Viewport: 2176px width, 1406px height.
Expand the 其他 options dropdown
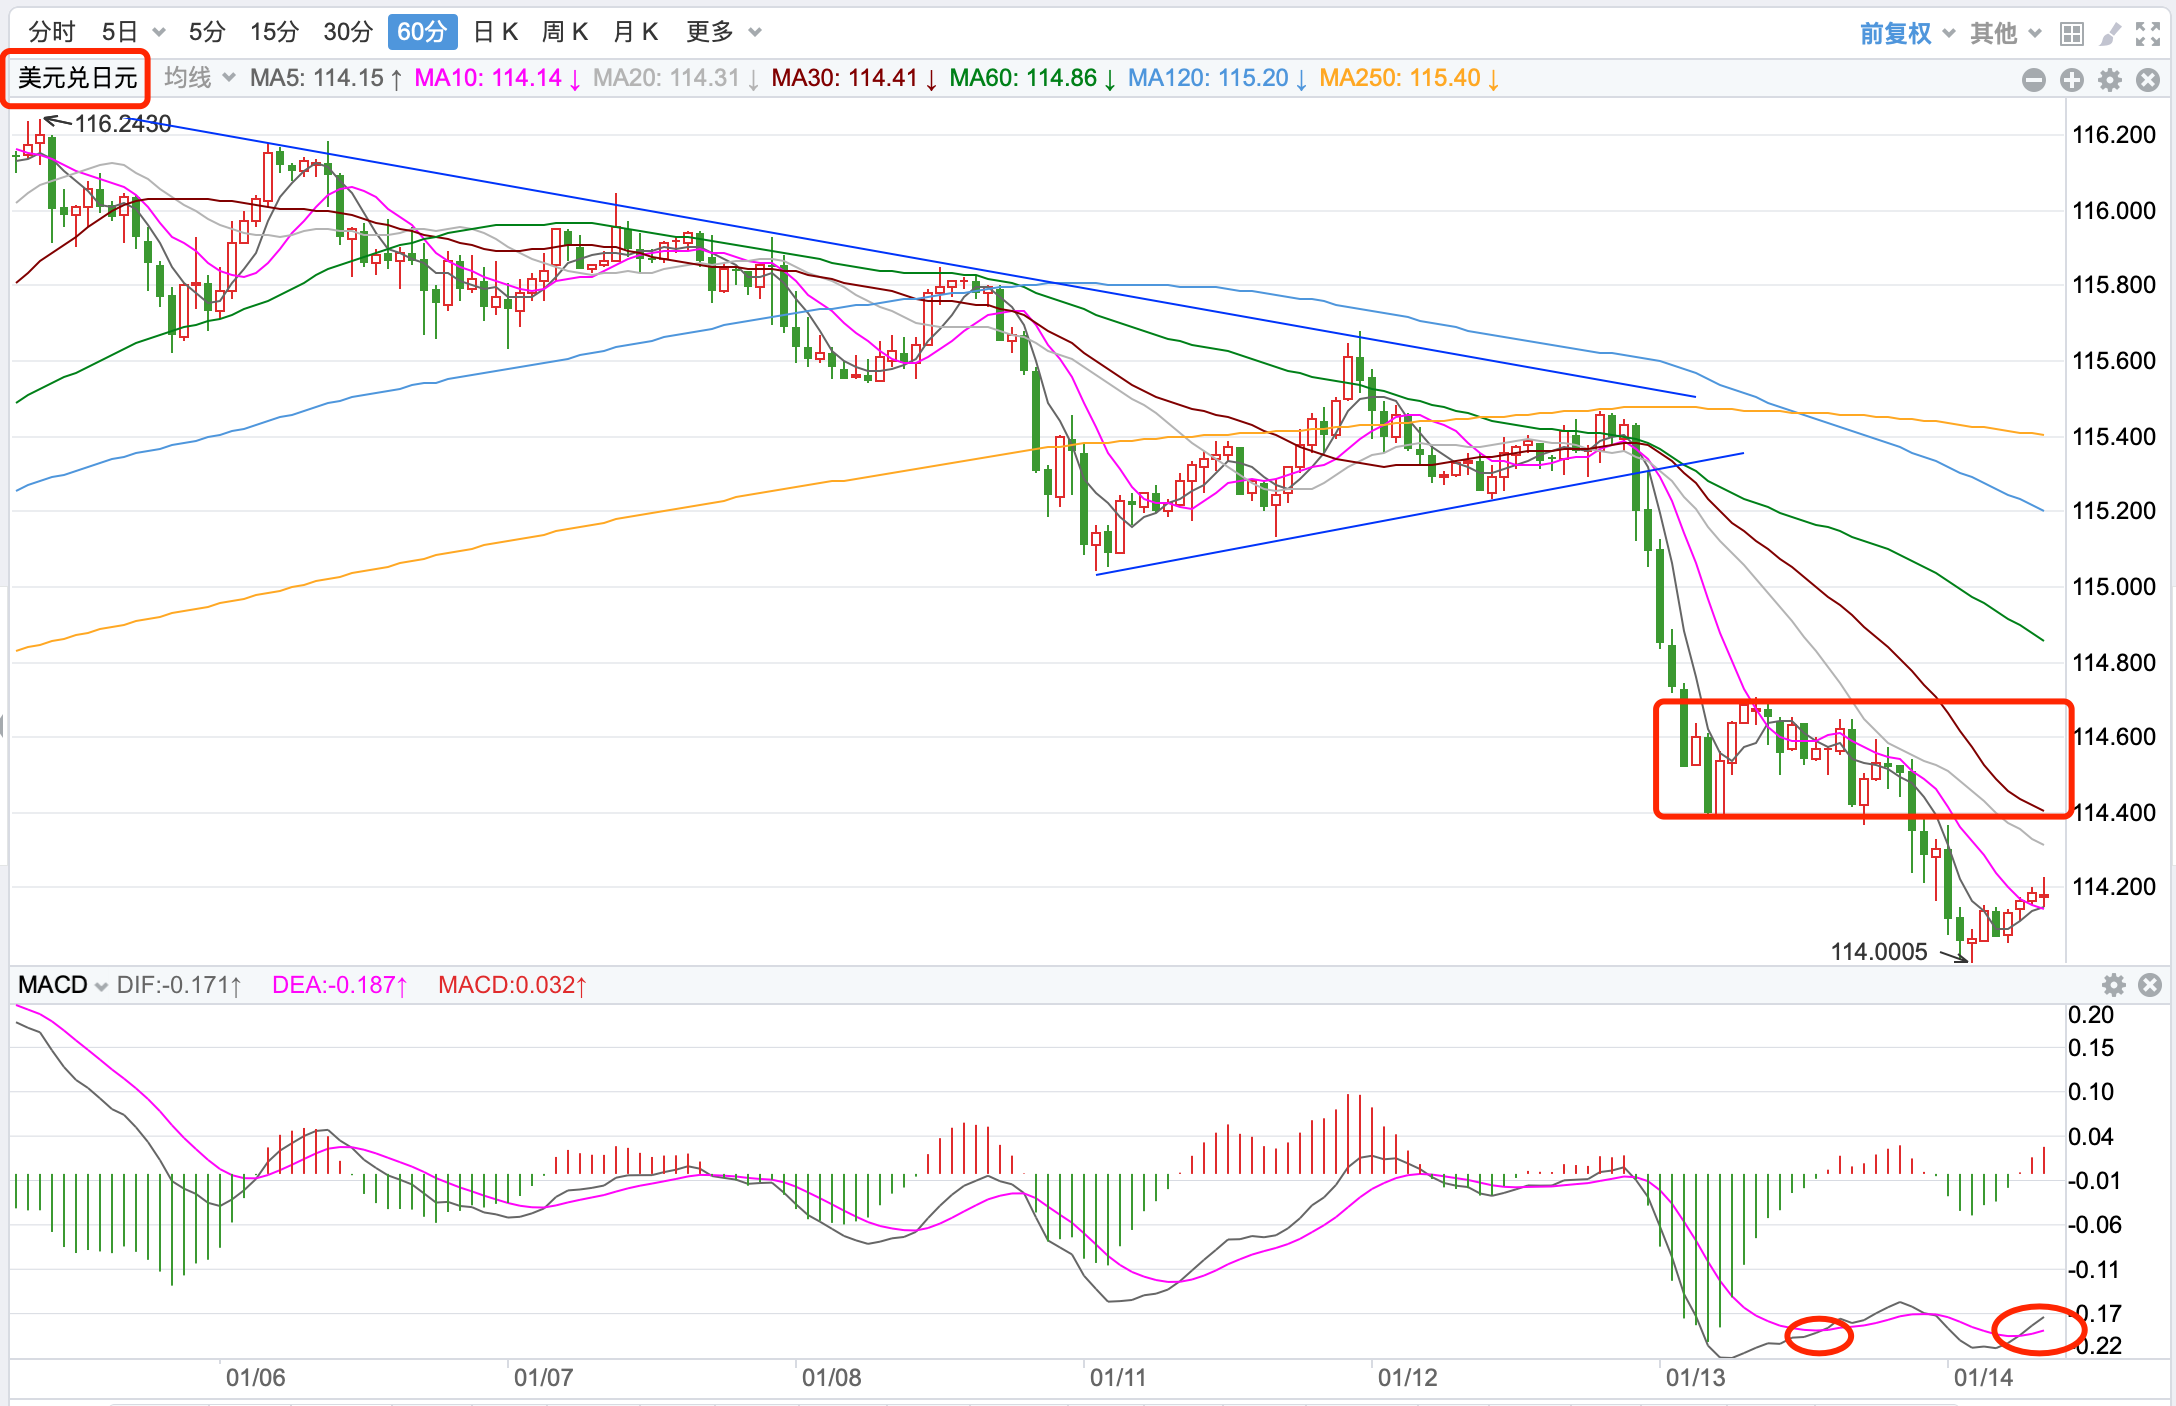click(x=2004, y=33)
